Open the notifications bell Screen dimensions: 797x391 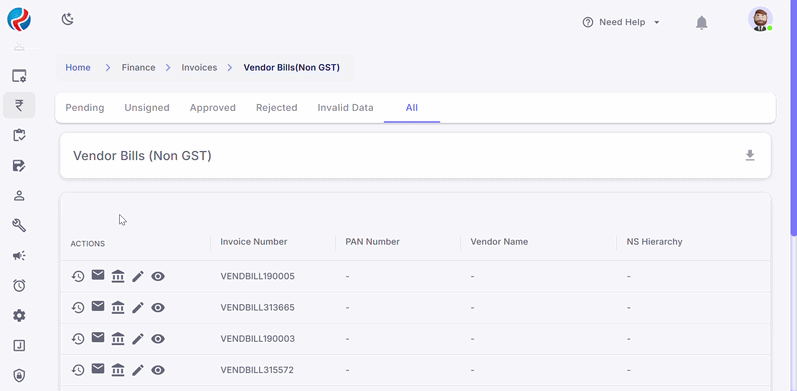tap(701, 22)
